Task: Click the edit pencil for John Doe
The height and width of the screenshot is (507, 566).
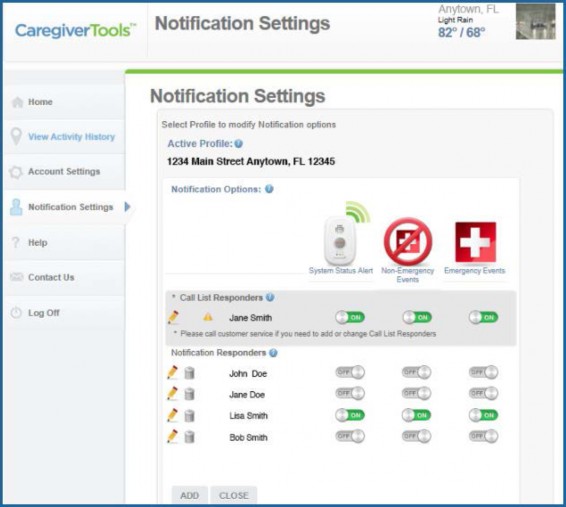Action: (x=172, y=372)
